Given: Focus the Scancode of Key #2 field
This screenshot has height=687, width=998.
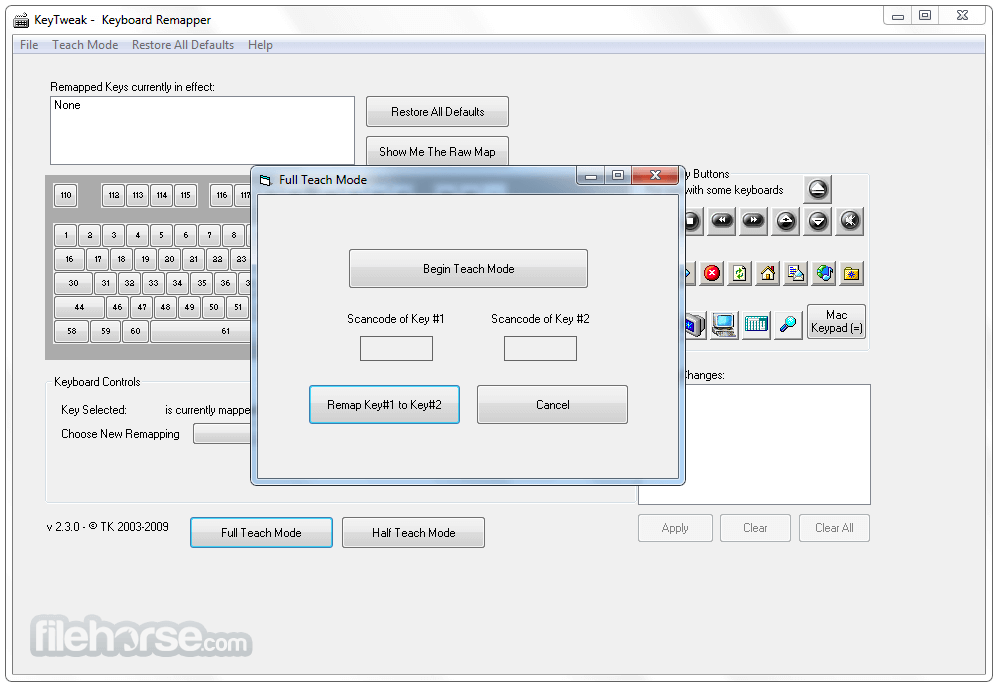Looking at the screenshot, I should click(x=540, y=348).
